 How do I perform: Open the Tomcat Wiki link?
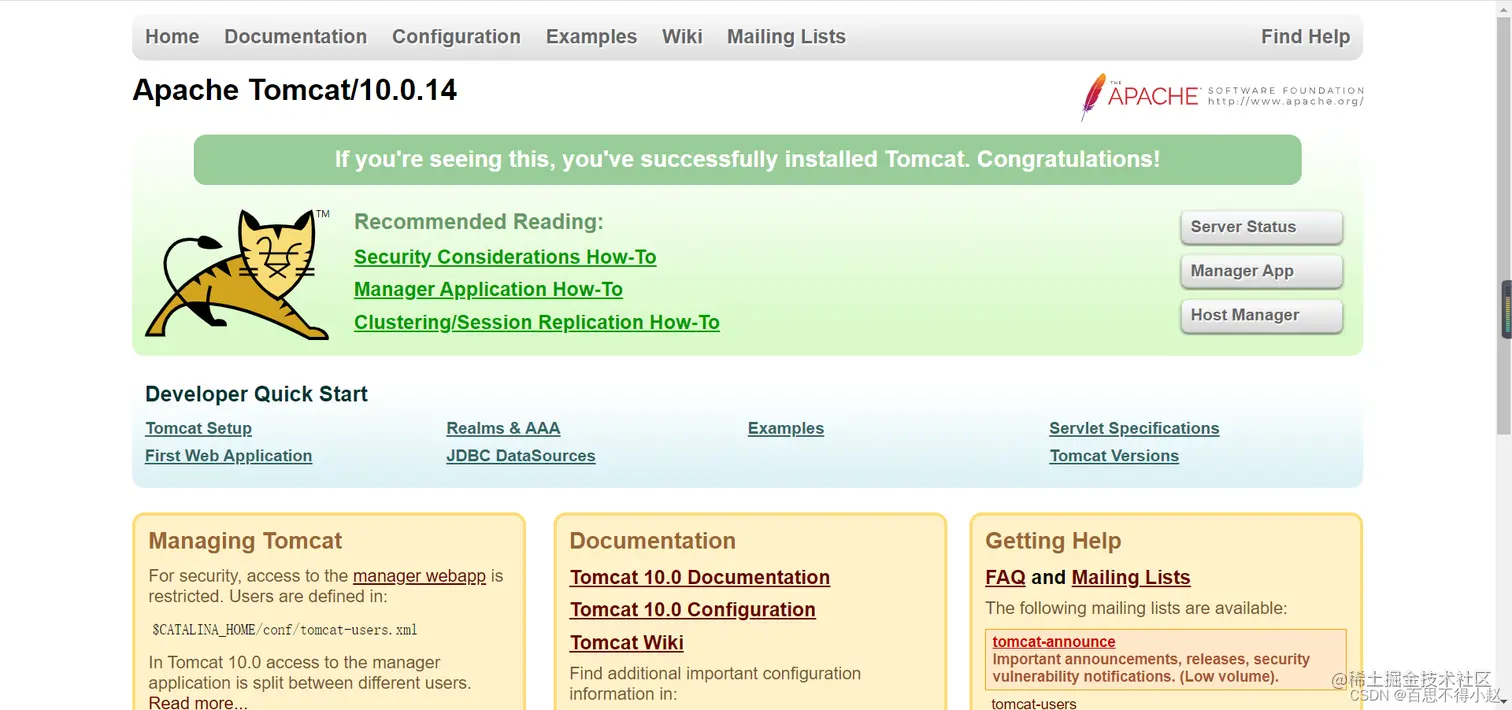point(627,643)
